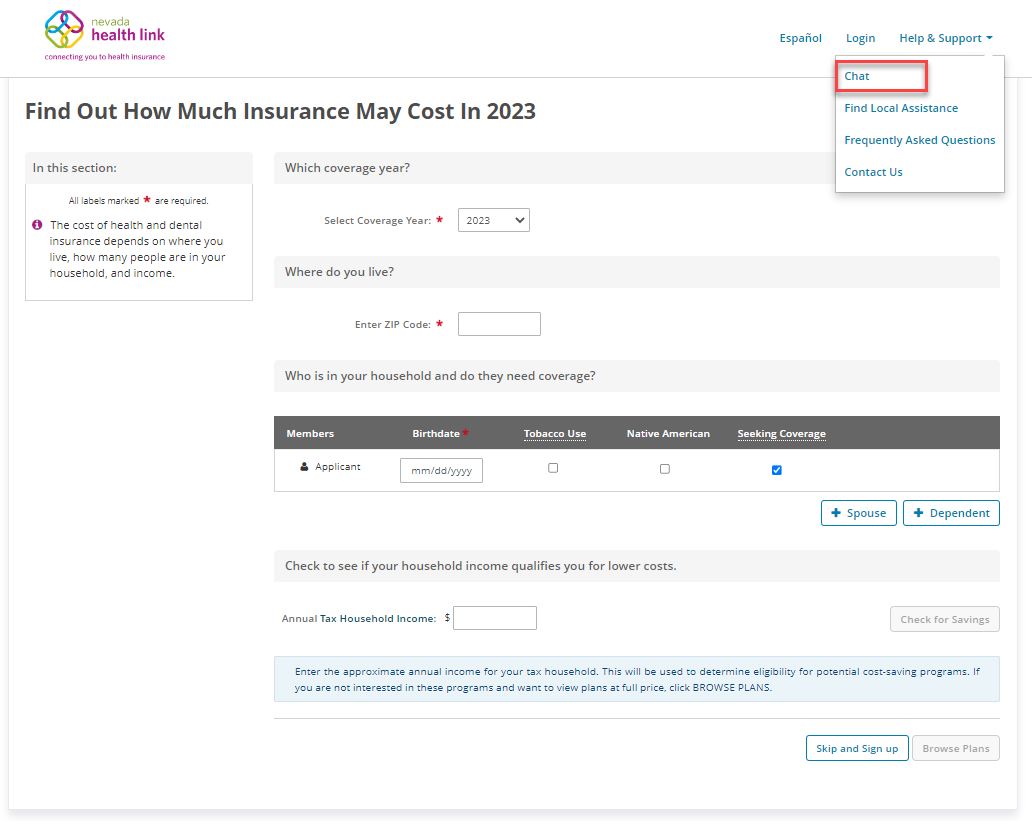This screenshot has height=821, width=1032.
Task: Click the plus icon on Dependent button
Action: coord(919,513)
